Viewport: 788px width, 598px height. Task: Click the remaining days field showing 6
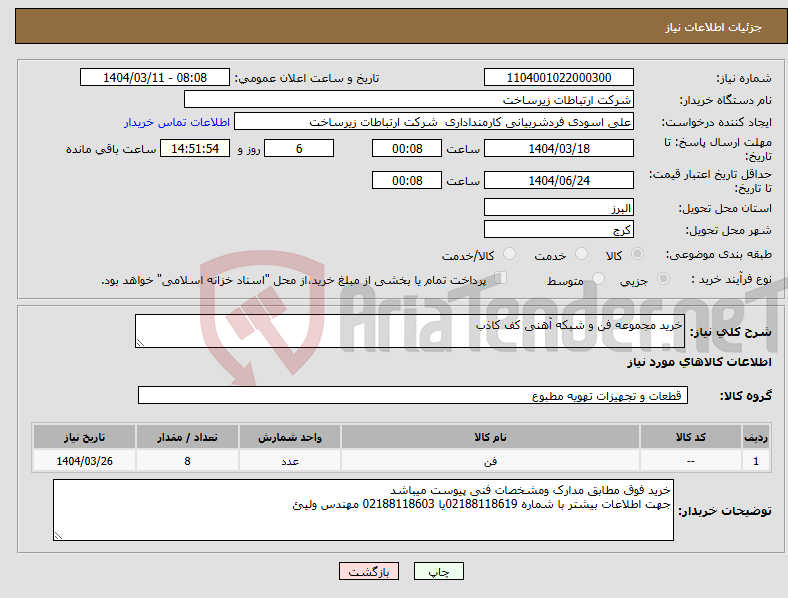(299, 148)
